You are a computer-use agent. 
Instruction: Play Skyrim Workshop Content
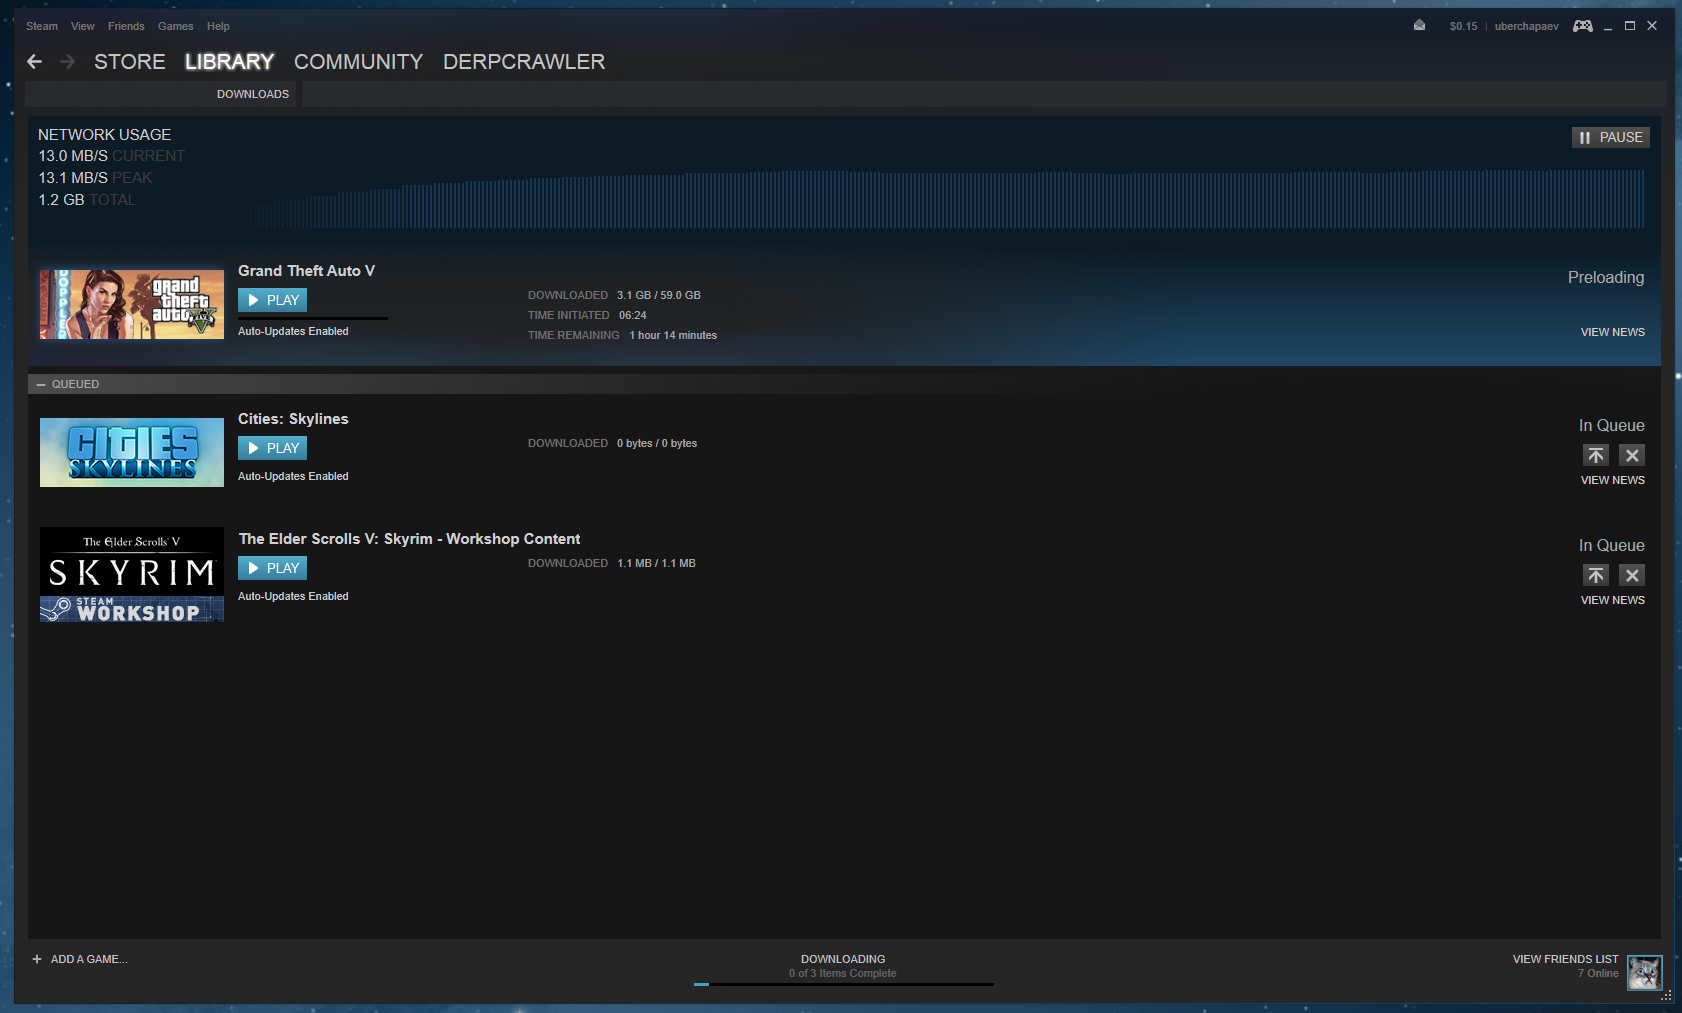(x=272, y=568)
